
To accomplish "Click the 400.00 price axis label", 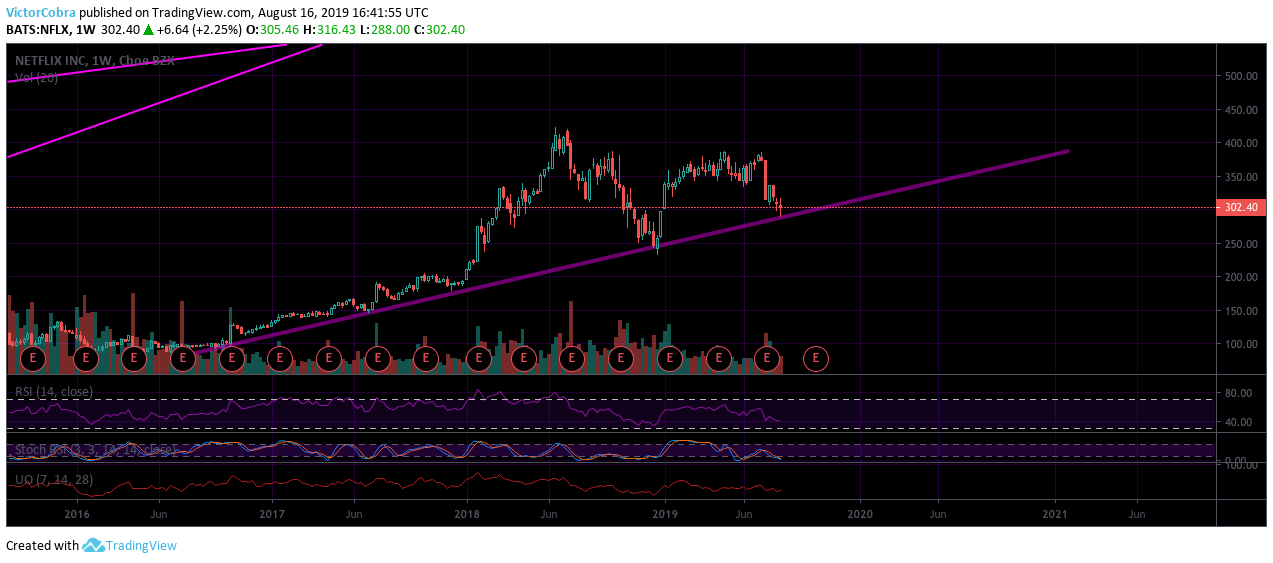I will [1243, 144].
